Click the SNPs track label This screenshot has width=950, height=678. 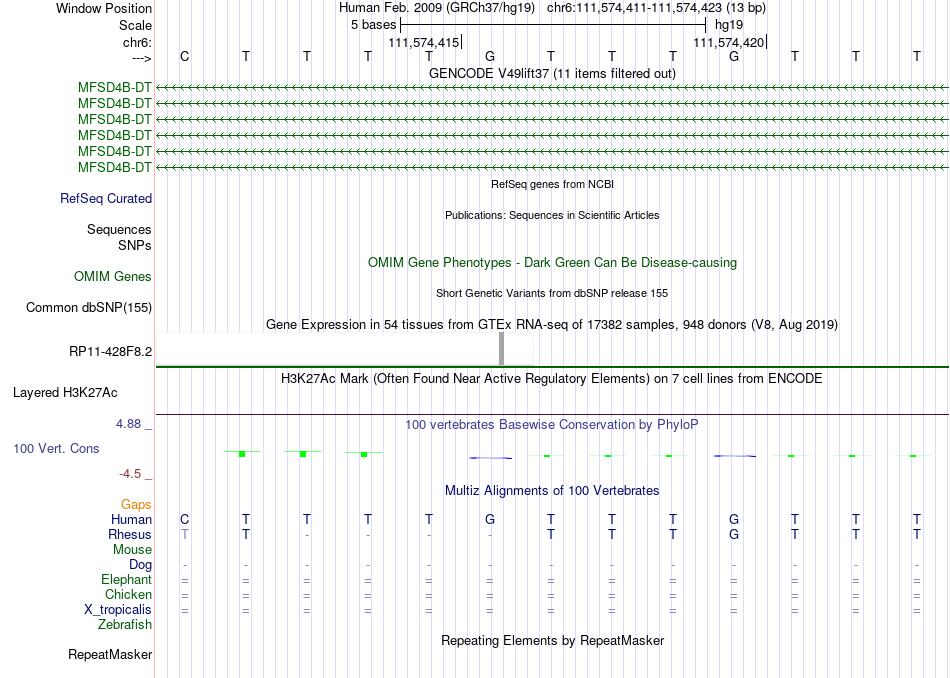tap(135, 245)
